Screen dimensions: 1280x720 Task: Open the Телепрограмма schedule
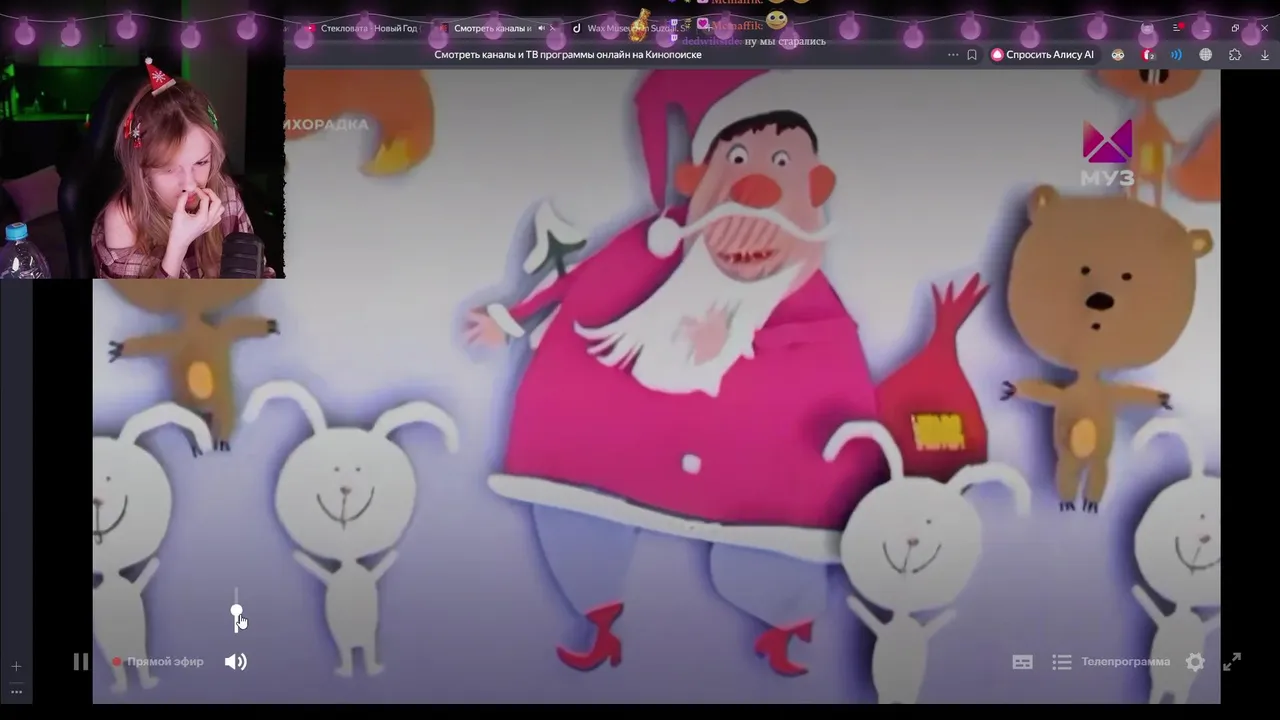[x=1111, y=662]
